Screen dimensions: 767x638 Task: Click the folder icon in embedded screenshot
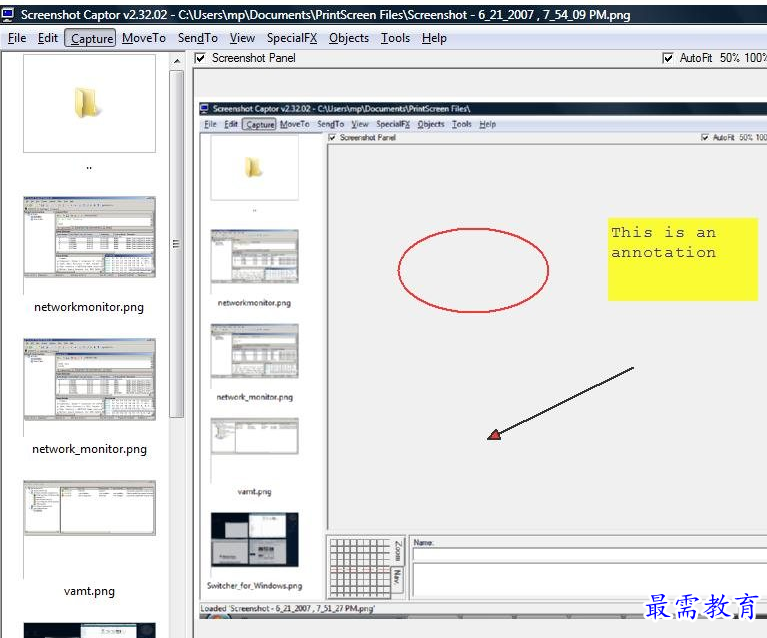click(x=253, y=168)
